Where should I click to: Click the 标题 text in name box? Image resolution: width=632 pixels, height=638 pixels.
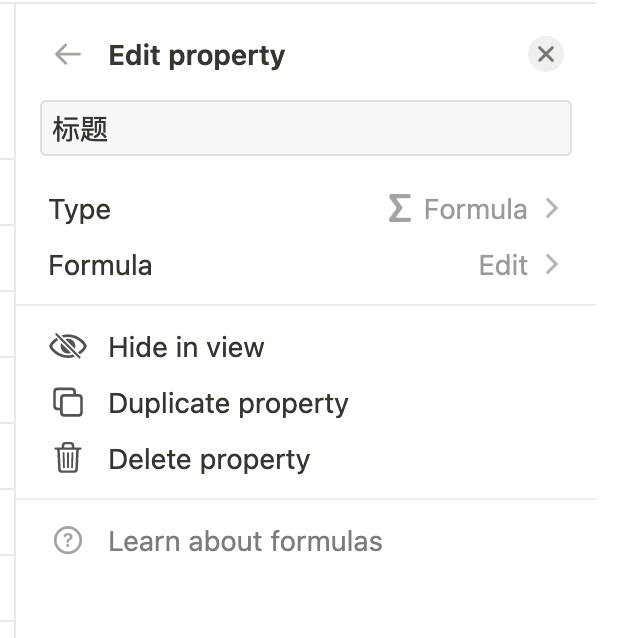pyautogui.click(x=81, y=129)
